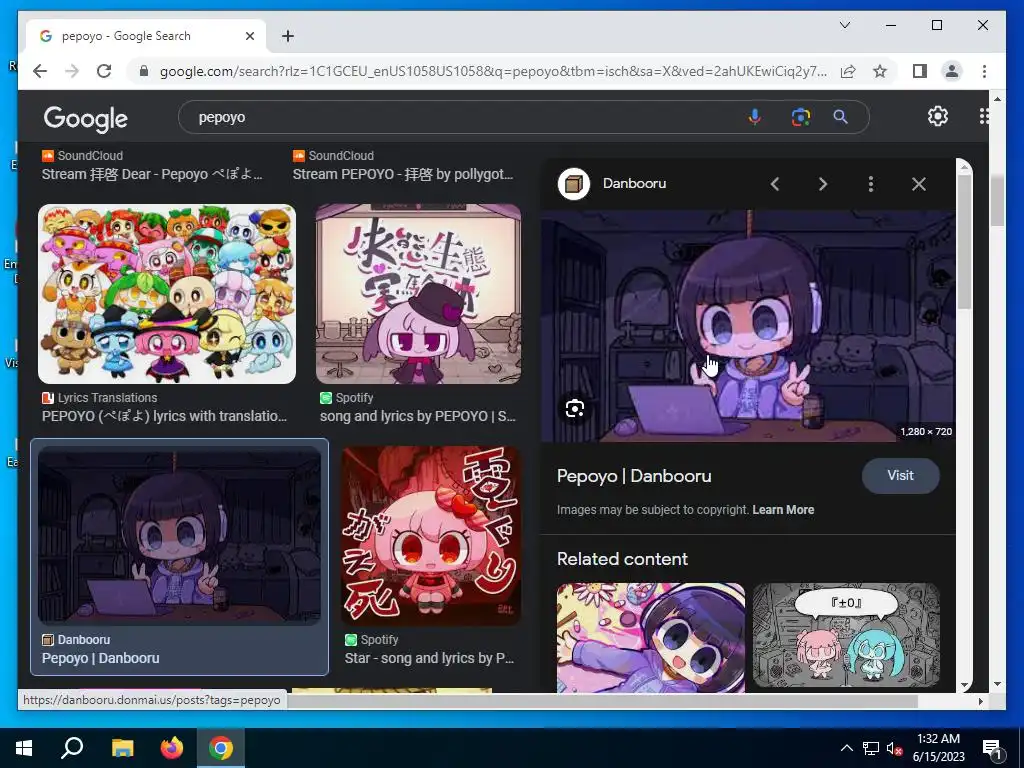1024x768 pixels.
Task: Click the 1,280 × 720 size label
Action: (926, 432)
